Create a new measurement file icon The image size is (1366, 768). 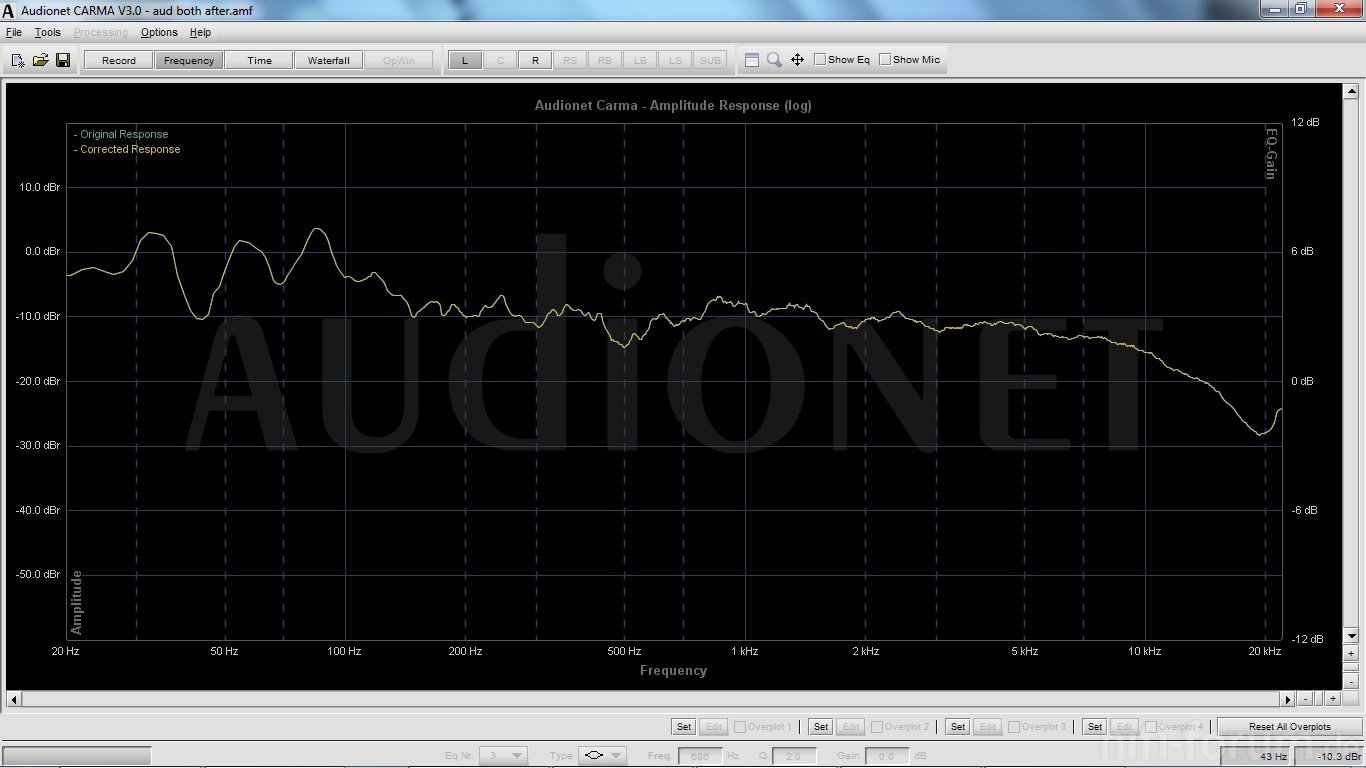coord(18,60)
